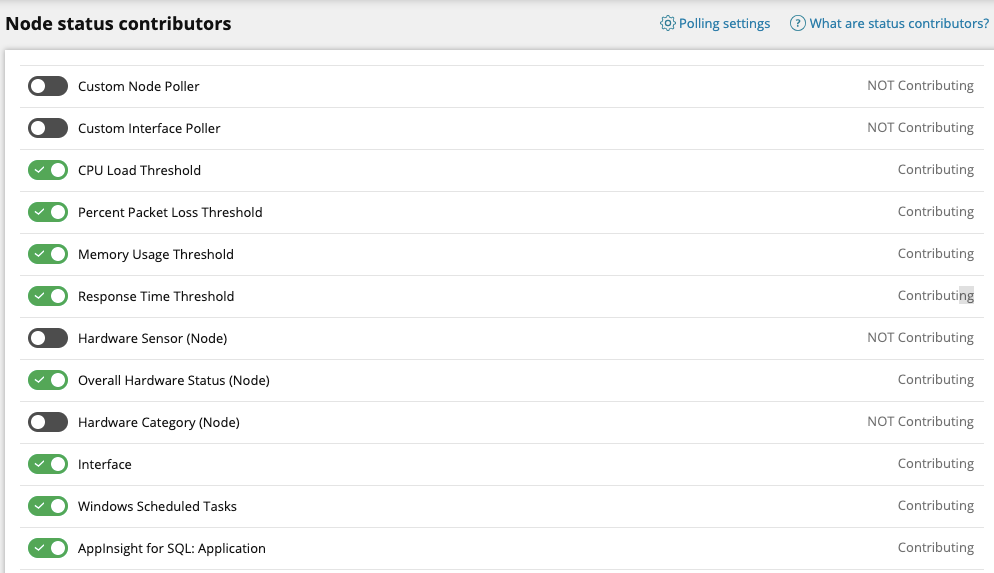Disable AppInsight for SQL: Application toggle
The width and height of the screenshot is (994, 573).
pyautogui.click(x=48, y=548)
